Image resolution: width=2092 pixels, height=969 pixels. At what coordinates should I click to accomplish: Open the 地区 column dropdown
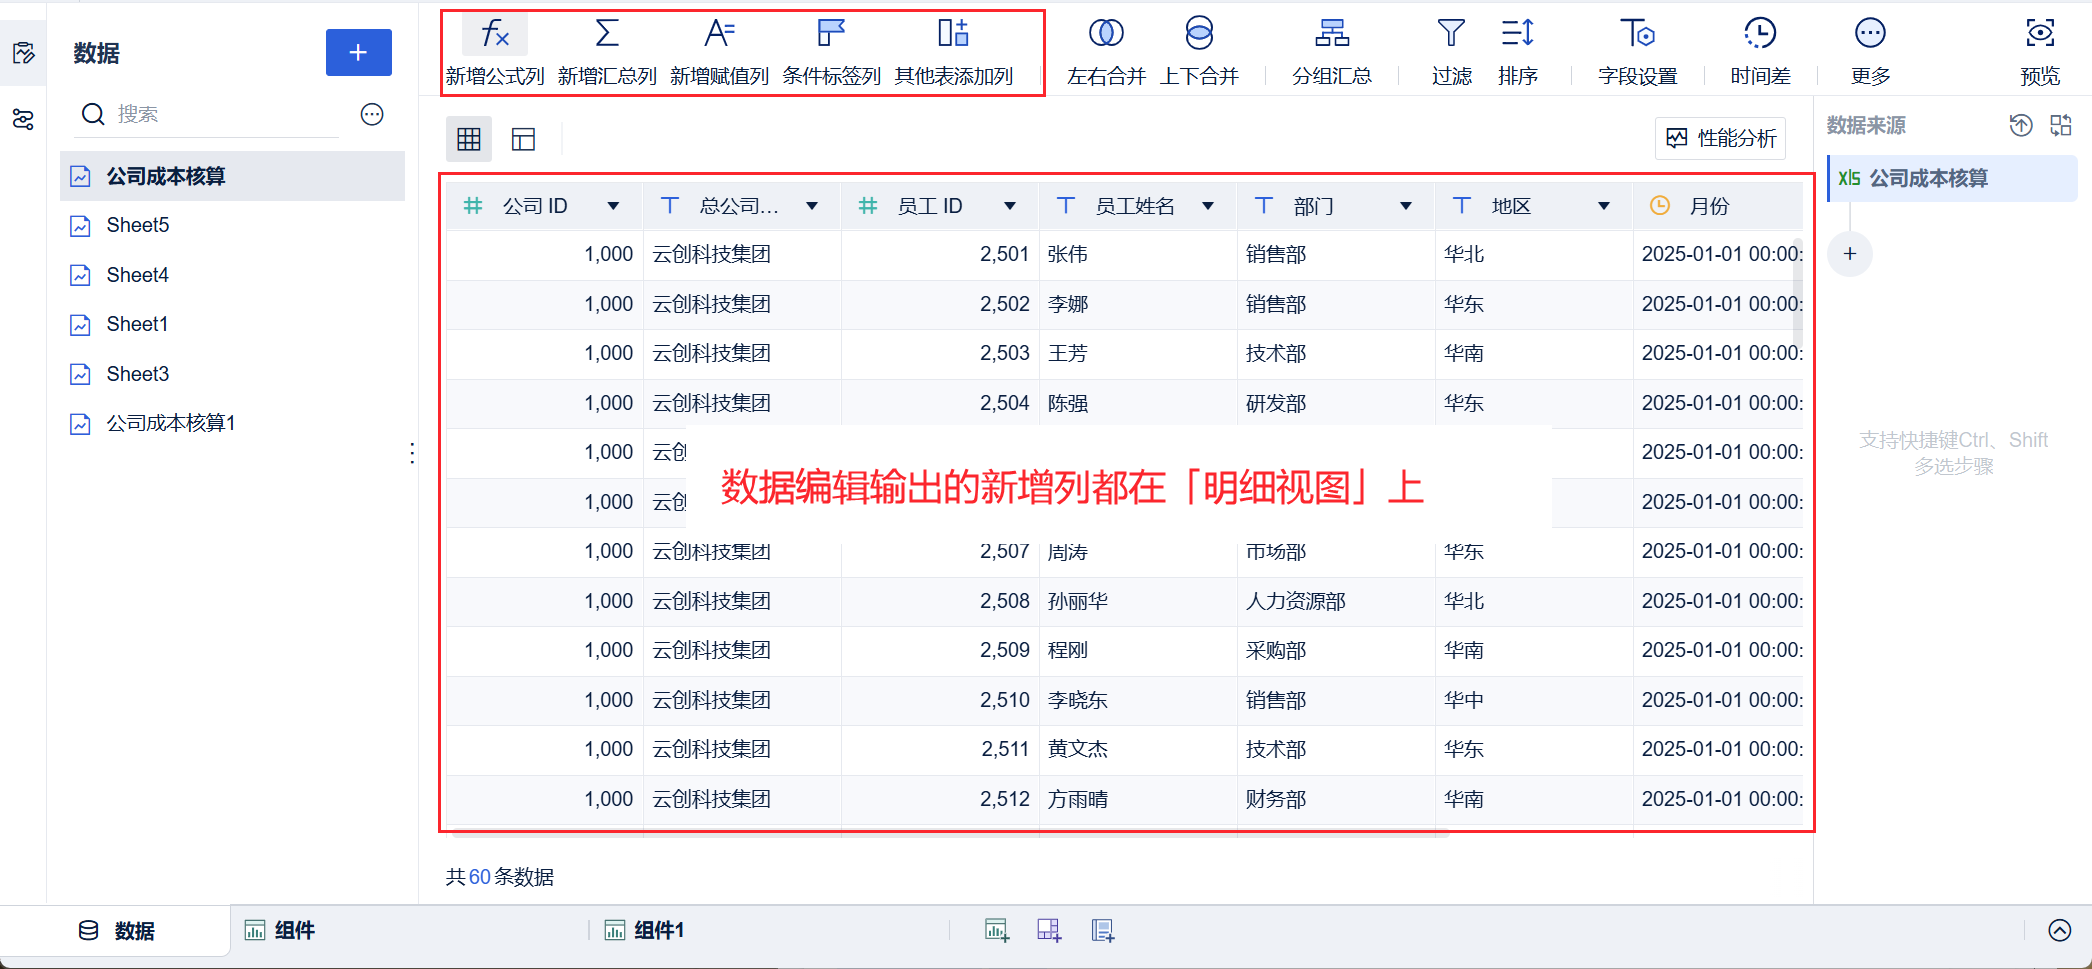pyautogui.click(x=1604, y=206)
